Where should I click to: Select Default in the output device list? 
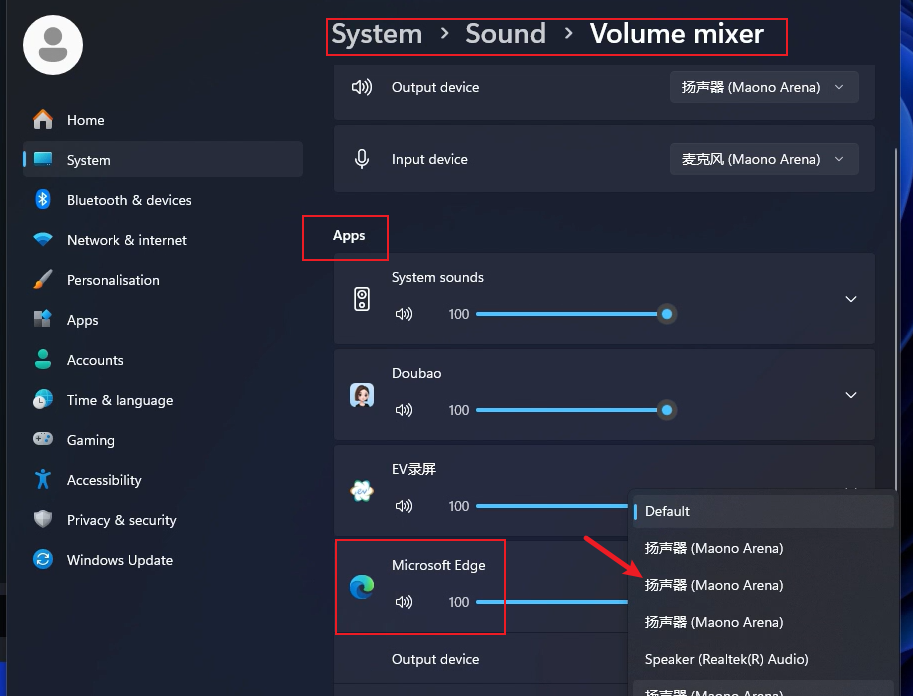(x=668, y=511)
